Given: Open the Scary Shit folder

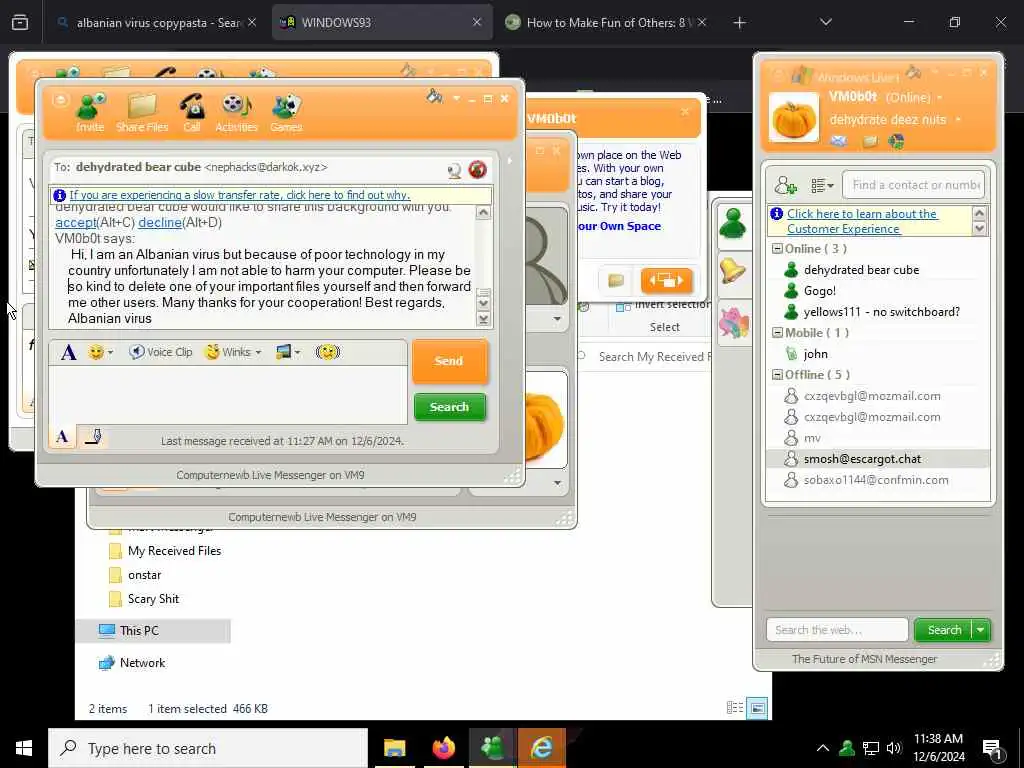Looking at the screenshot, I should [153, 599].
